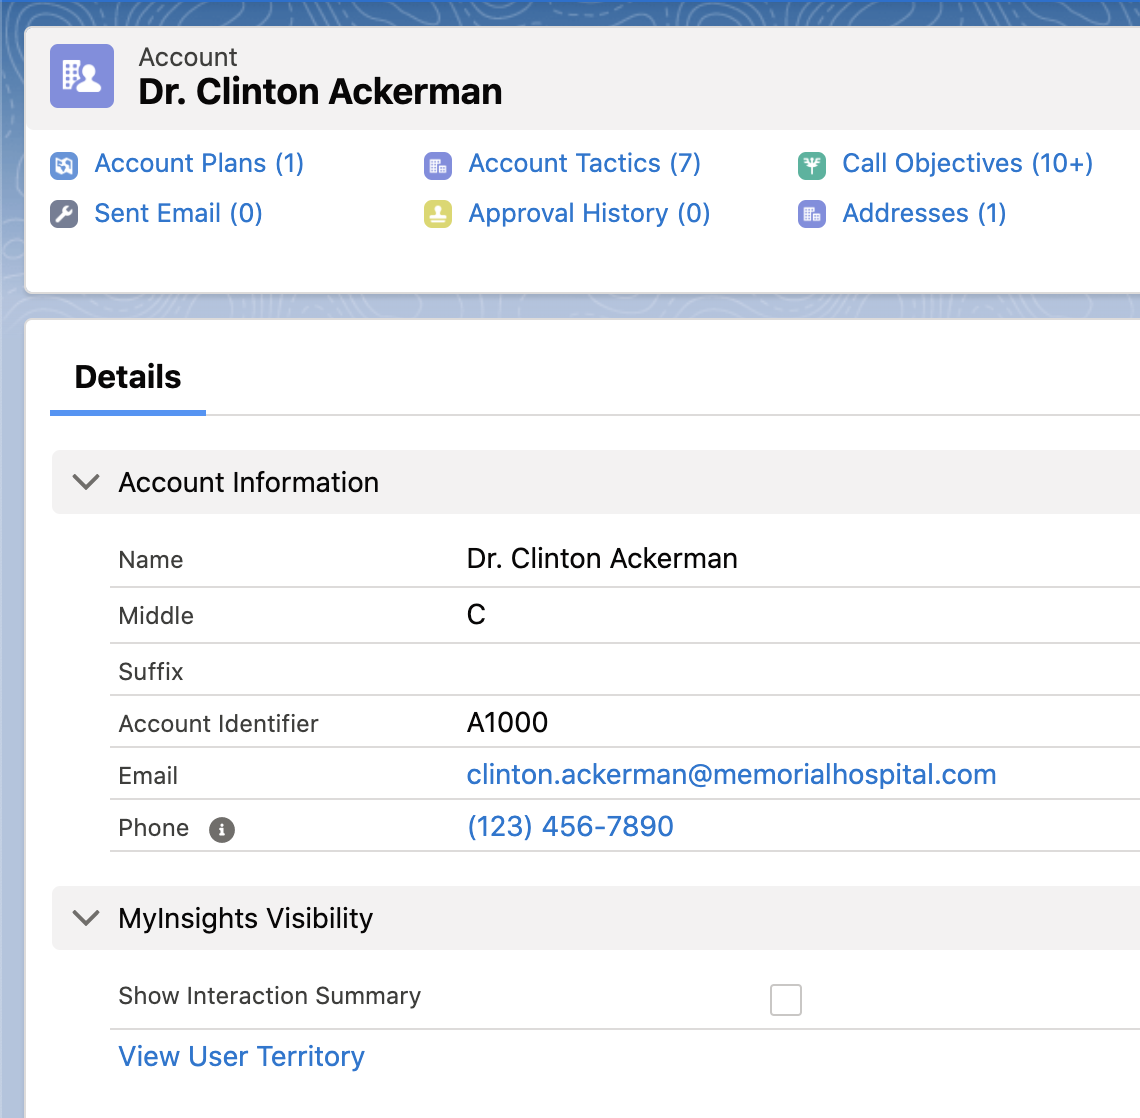This screenshot has width=1140, height=1118.
Task: Select the Details tab
Action: point(128,378)
